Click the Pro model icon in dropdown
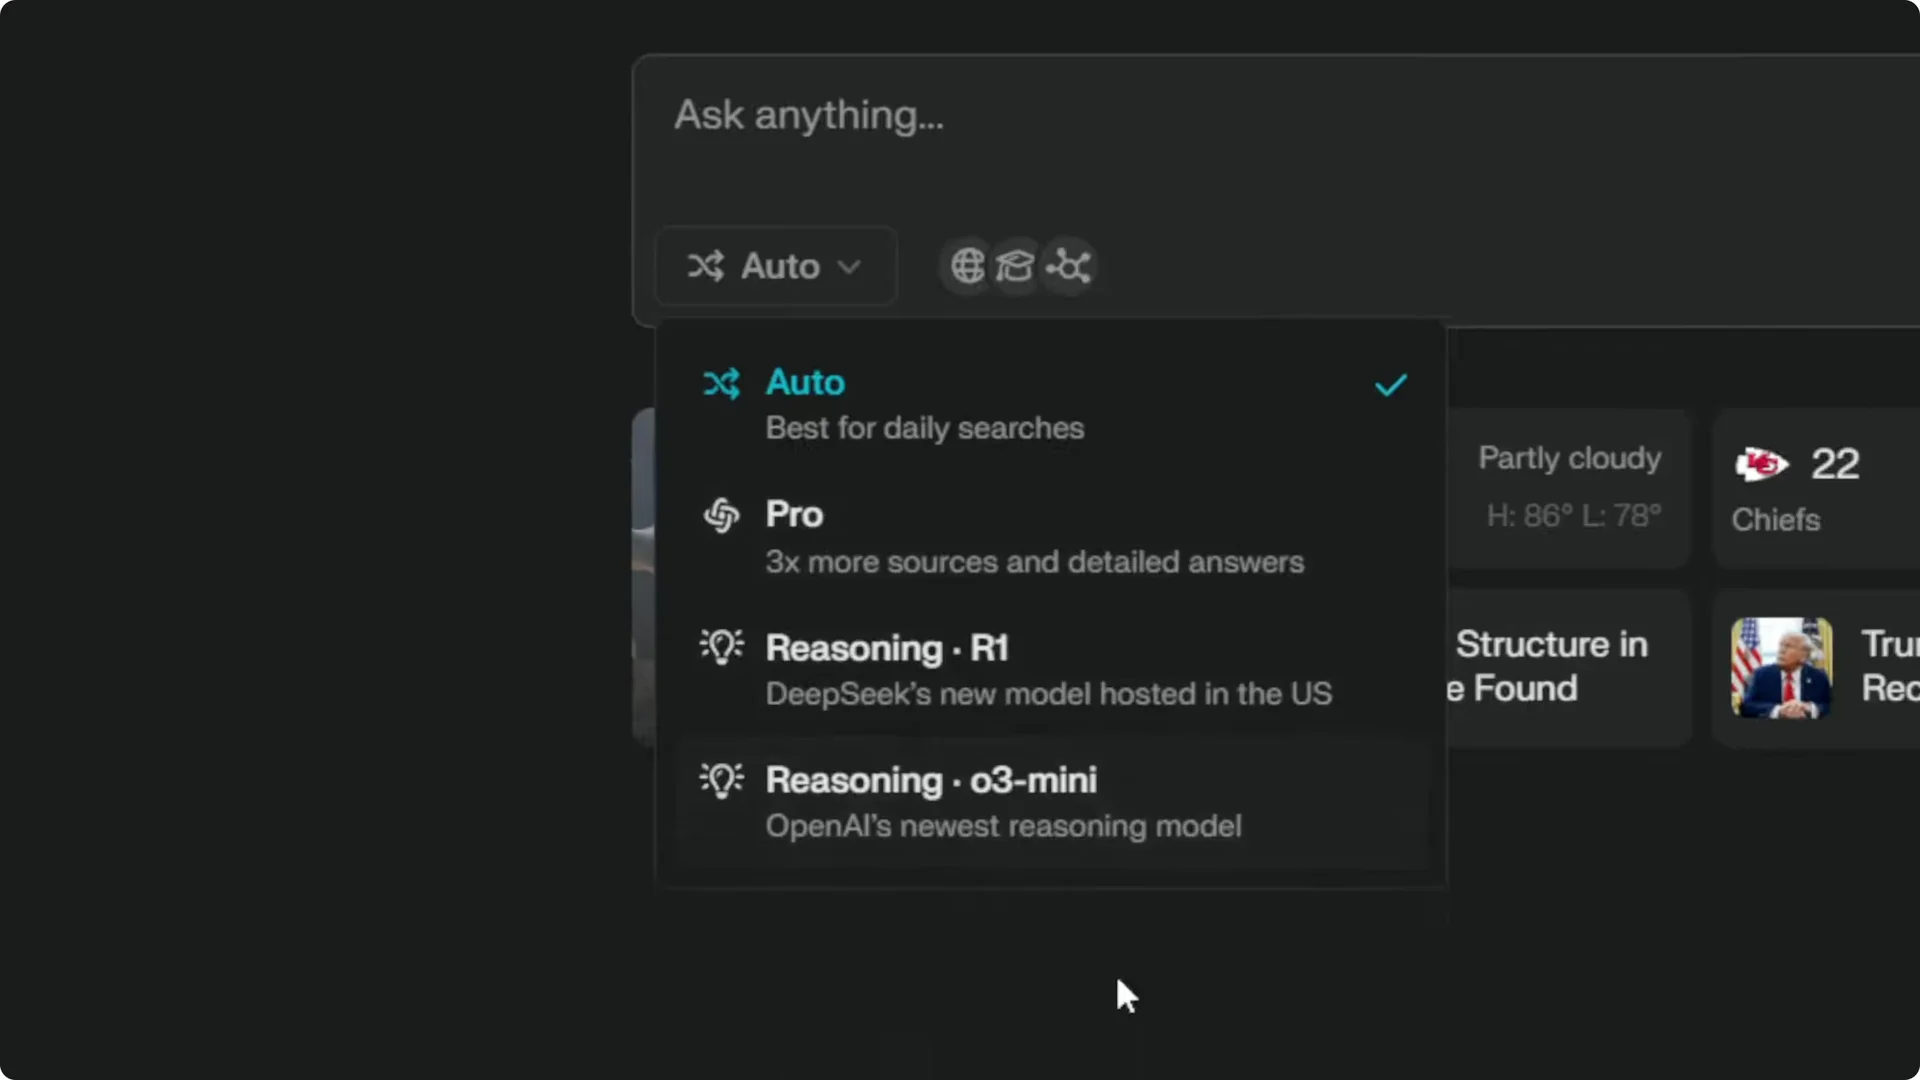 (x=723, y=514)
